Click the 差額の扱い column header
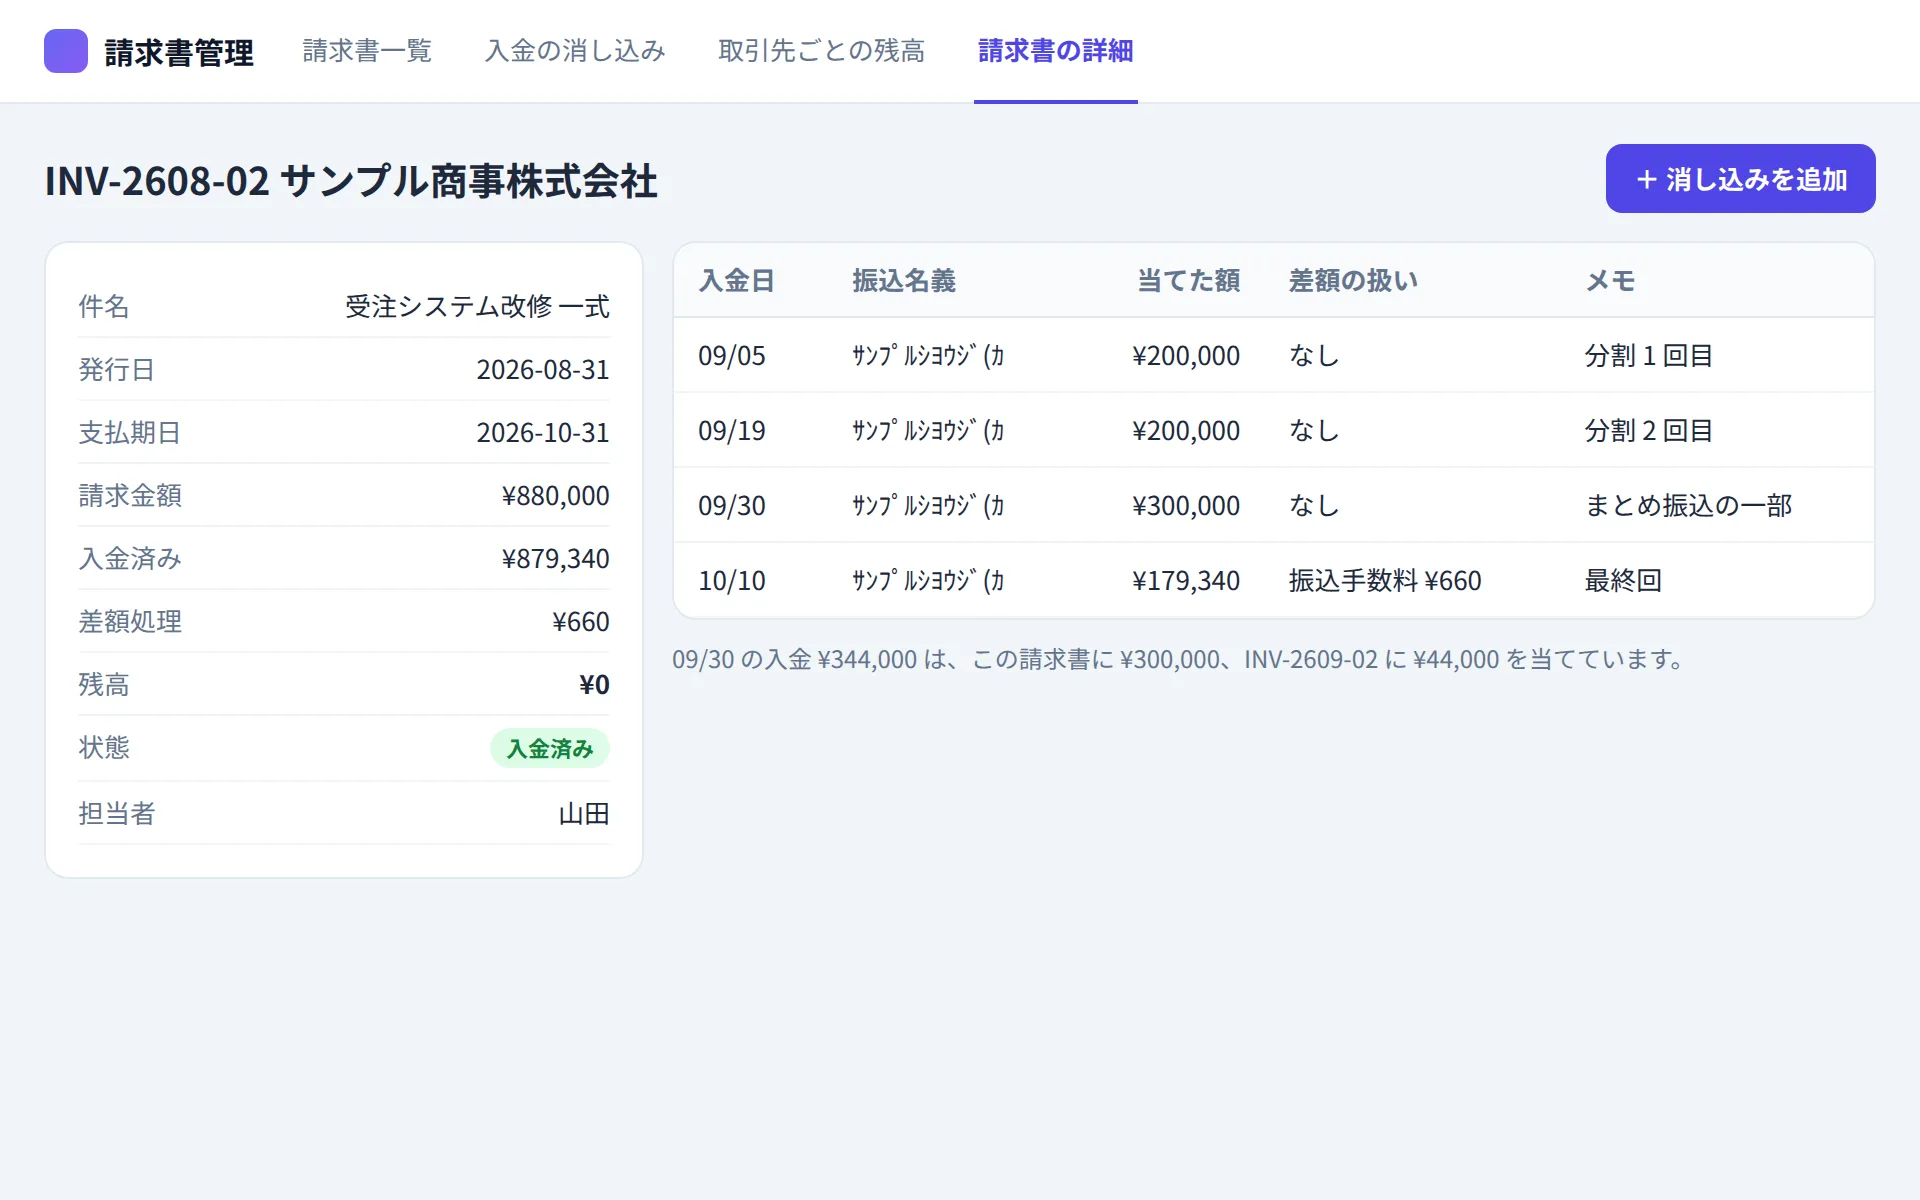The width and height of the screenshot is (1920, 1200). (x=1353, y=281)
